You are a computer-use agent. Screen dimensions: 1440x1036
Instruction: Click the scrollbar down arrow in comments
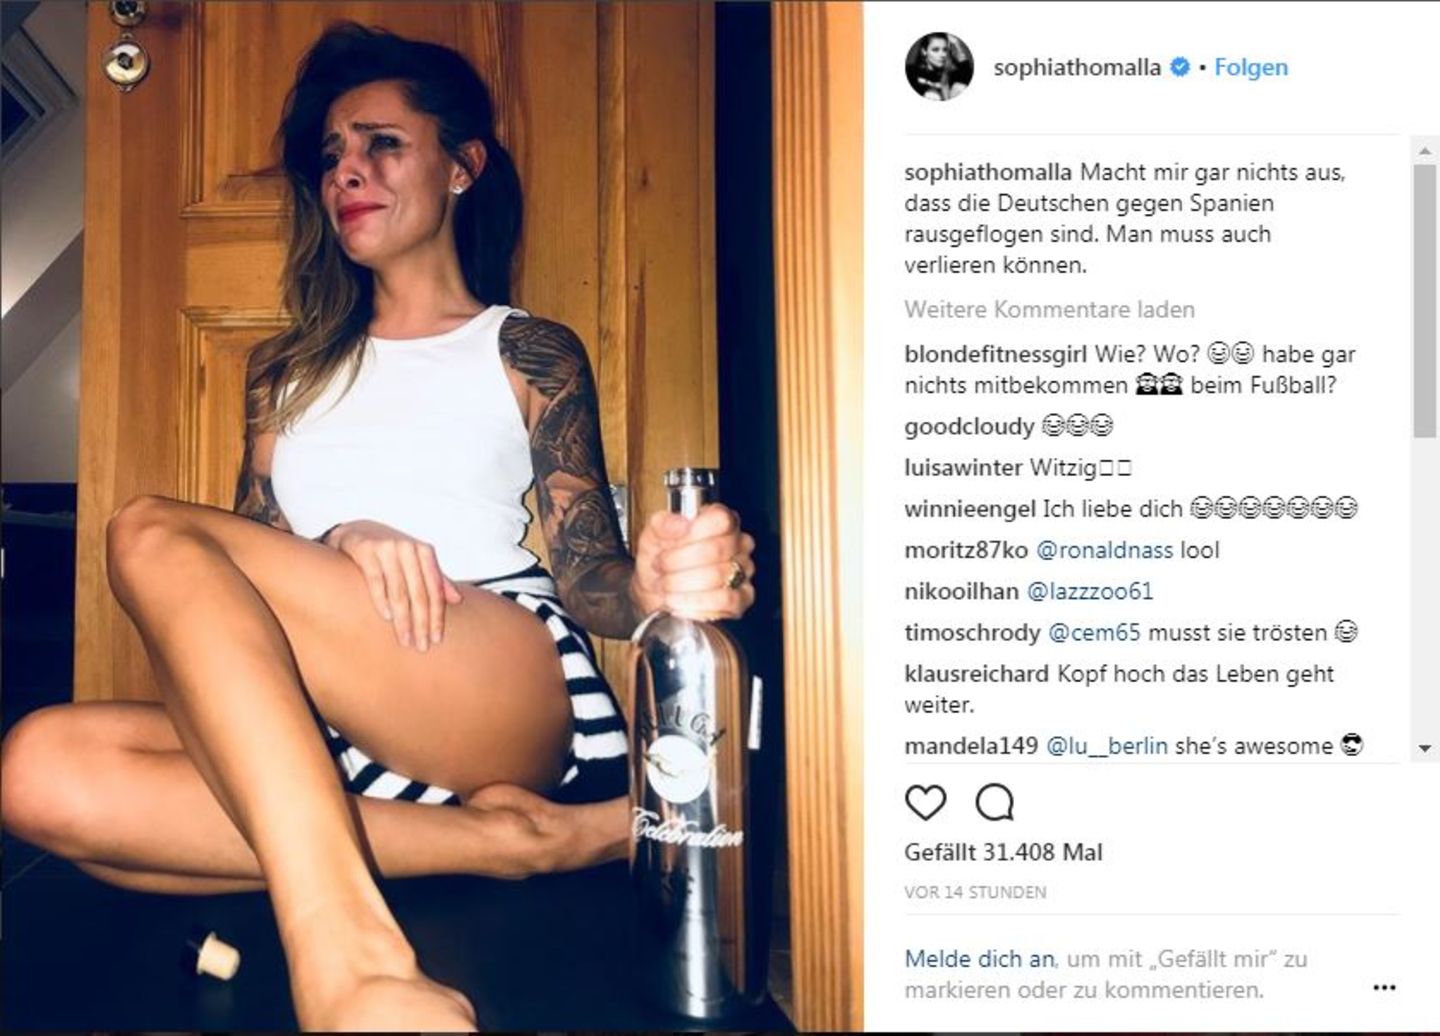click(x=1424, y=748)
